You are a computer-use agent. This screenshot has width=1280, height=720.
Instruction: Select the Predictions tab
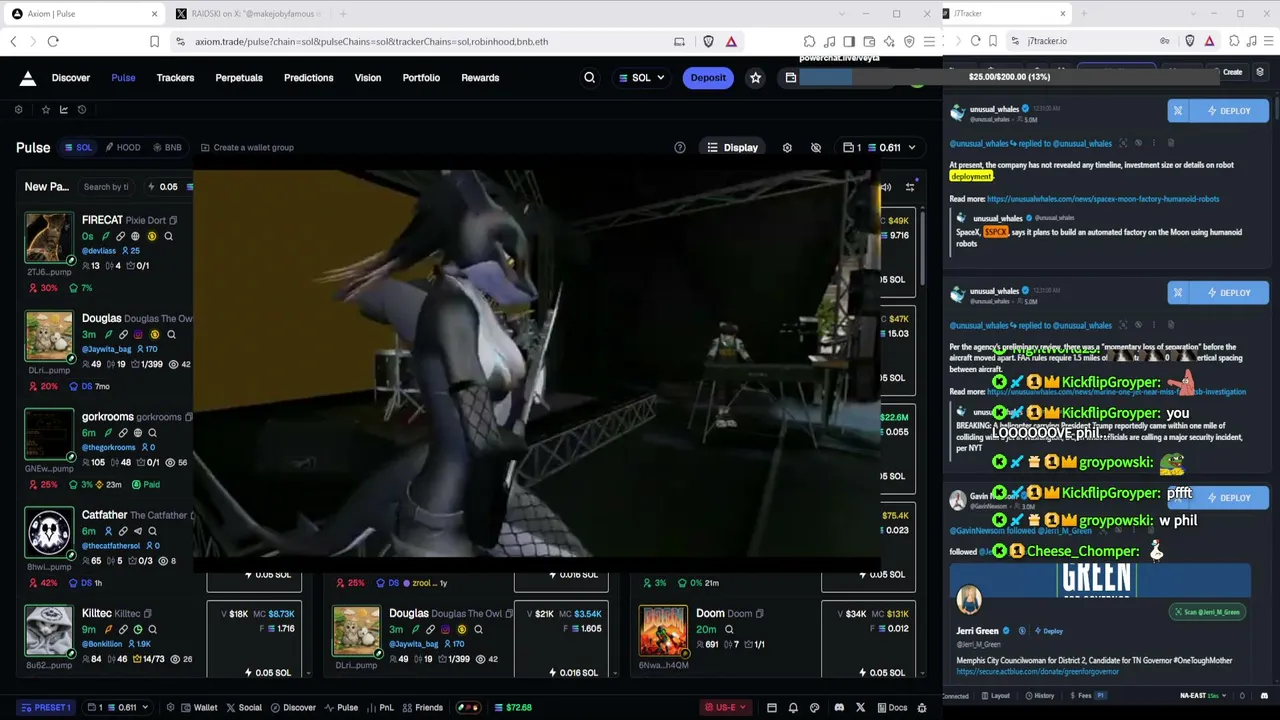(308, 78)
